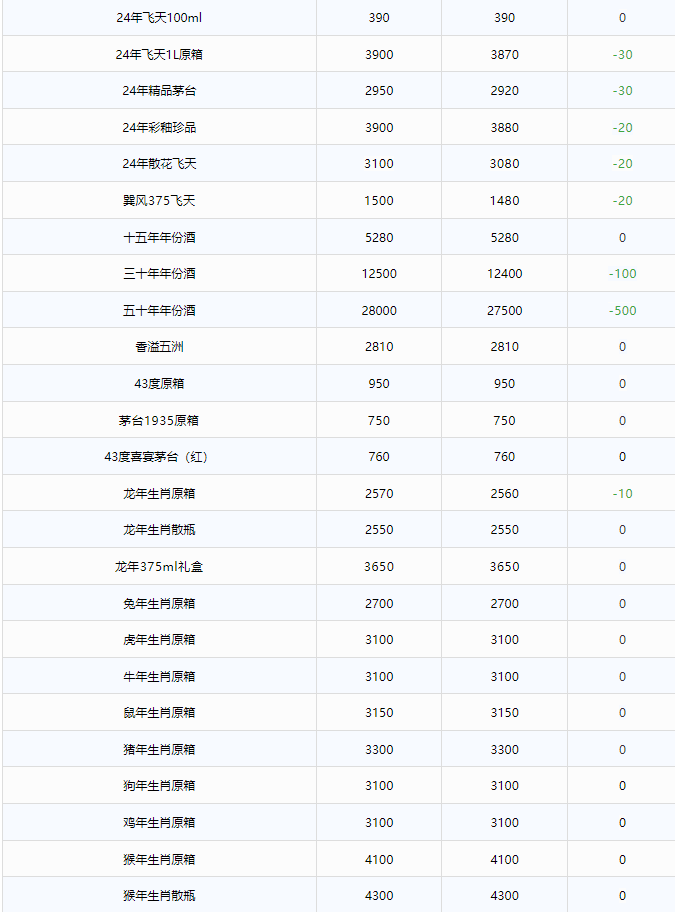The image size is (675, 912).
Task: Click the -20 change for 24年散花飞天
Action: tap(623, 163)
